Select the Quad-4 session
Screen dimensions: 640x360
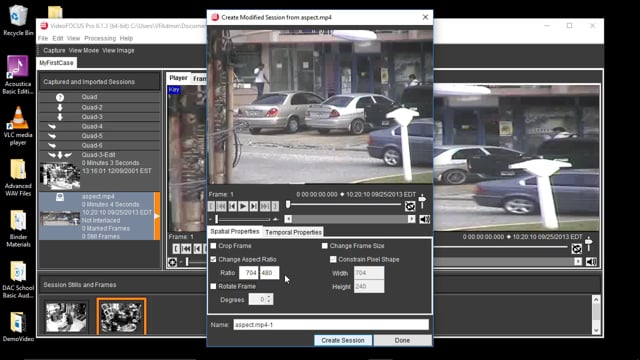(x=100, y=127)
